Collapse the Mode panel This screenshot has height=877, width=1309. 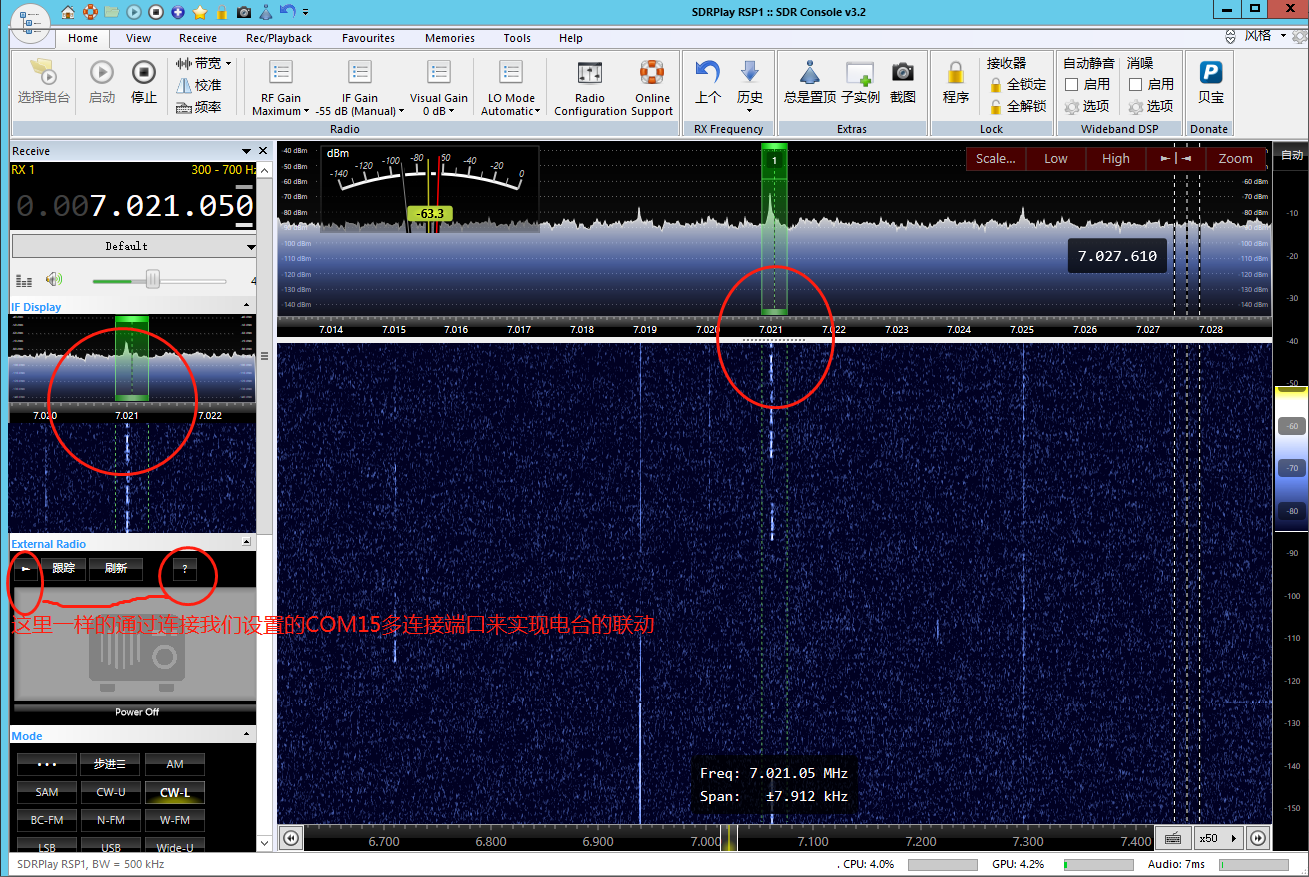coord(247,735)
